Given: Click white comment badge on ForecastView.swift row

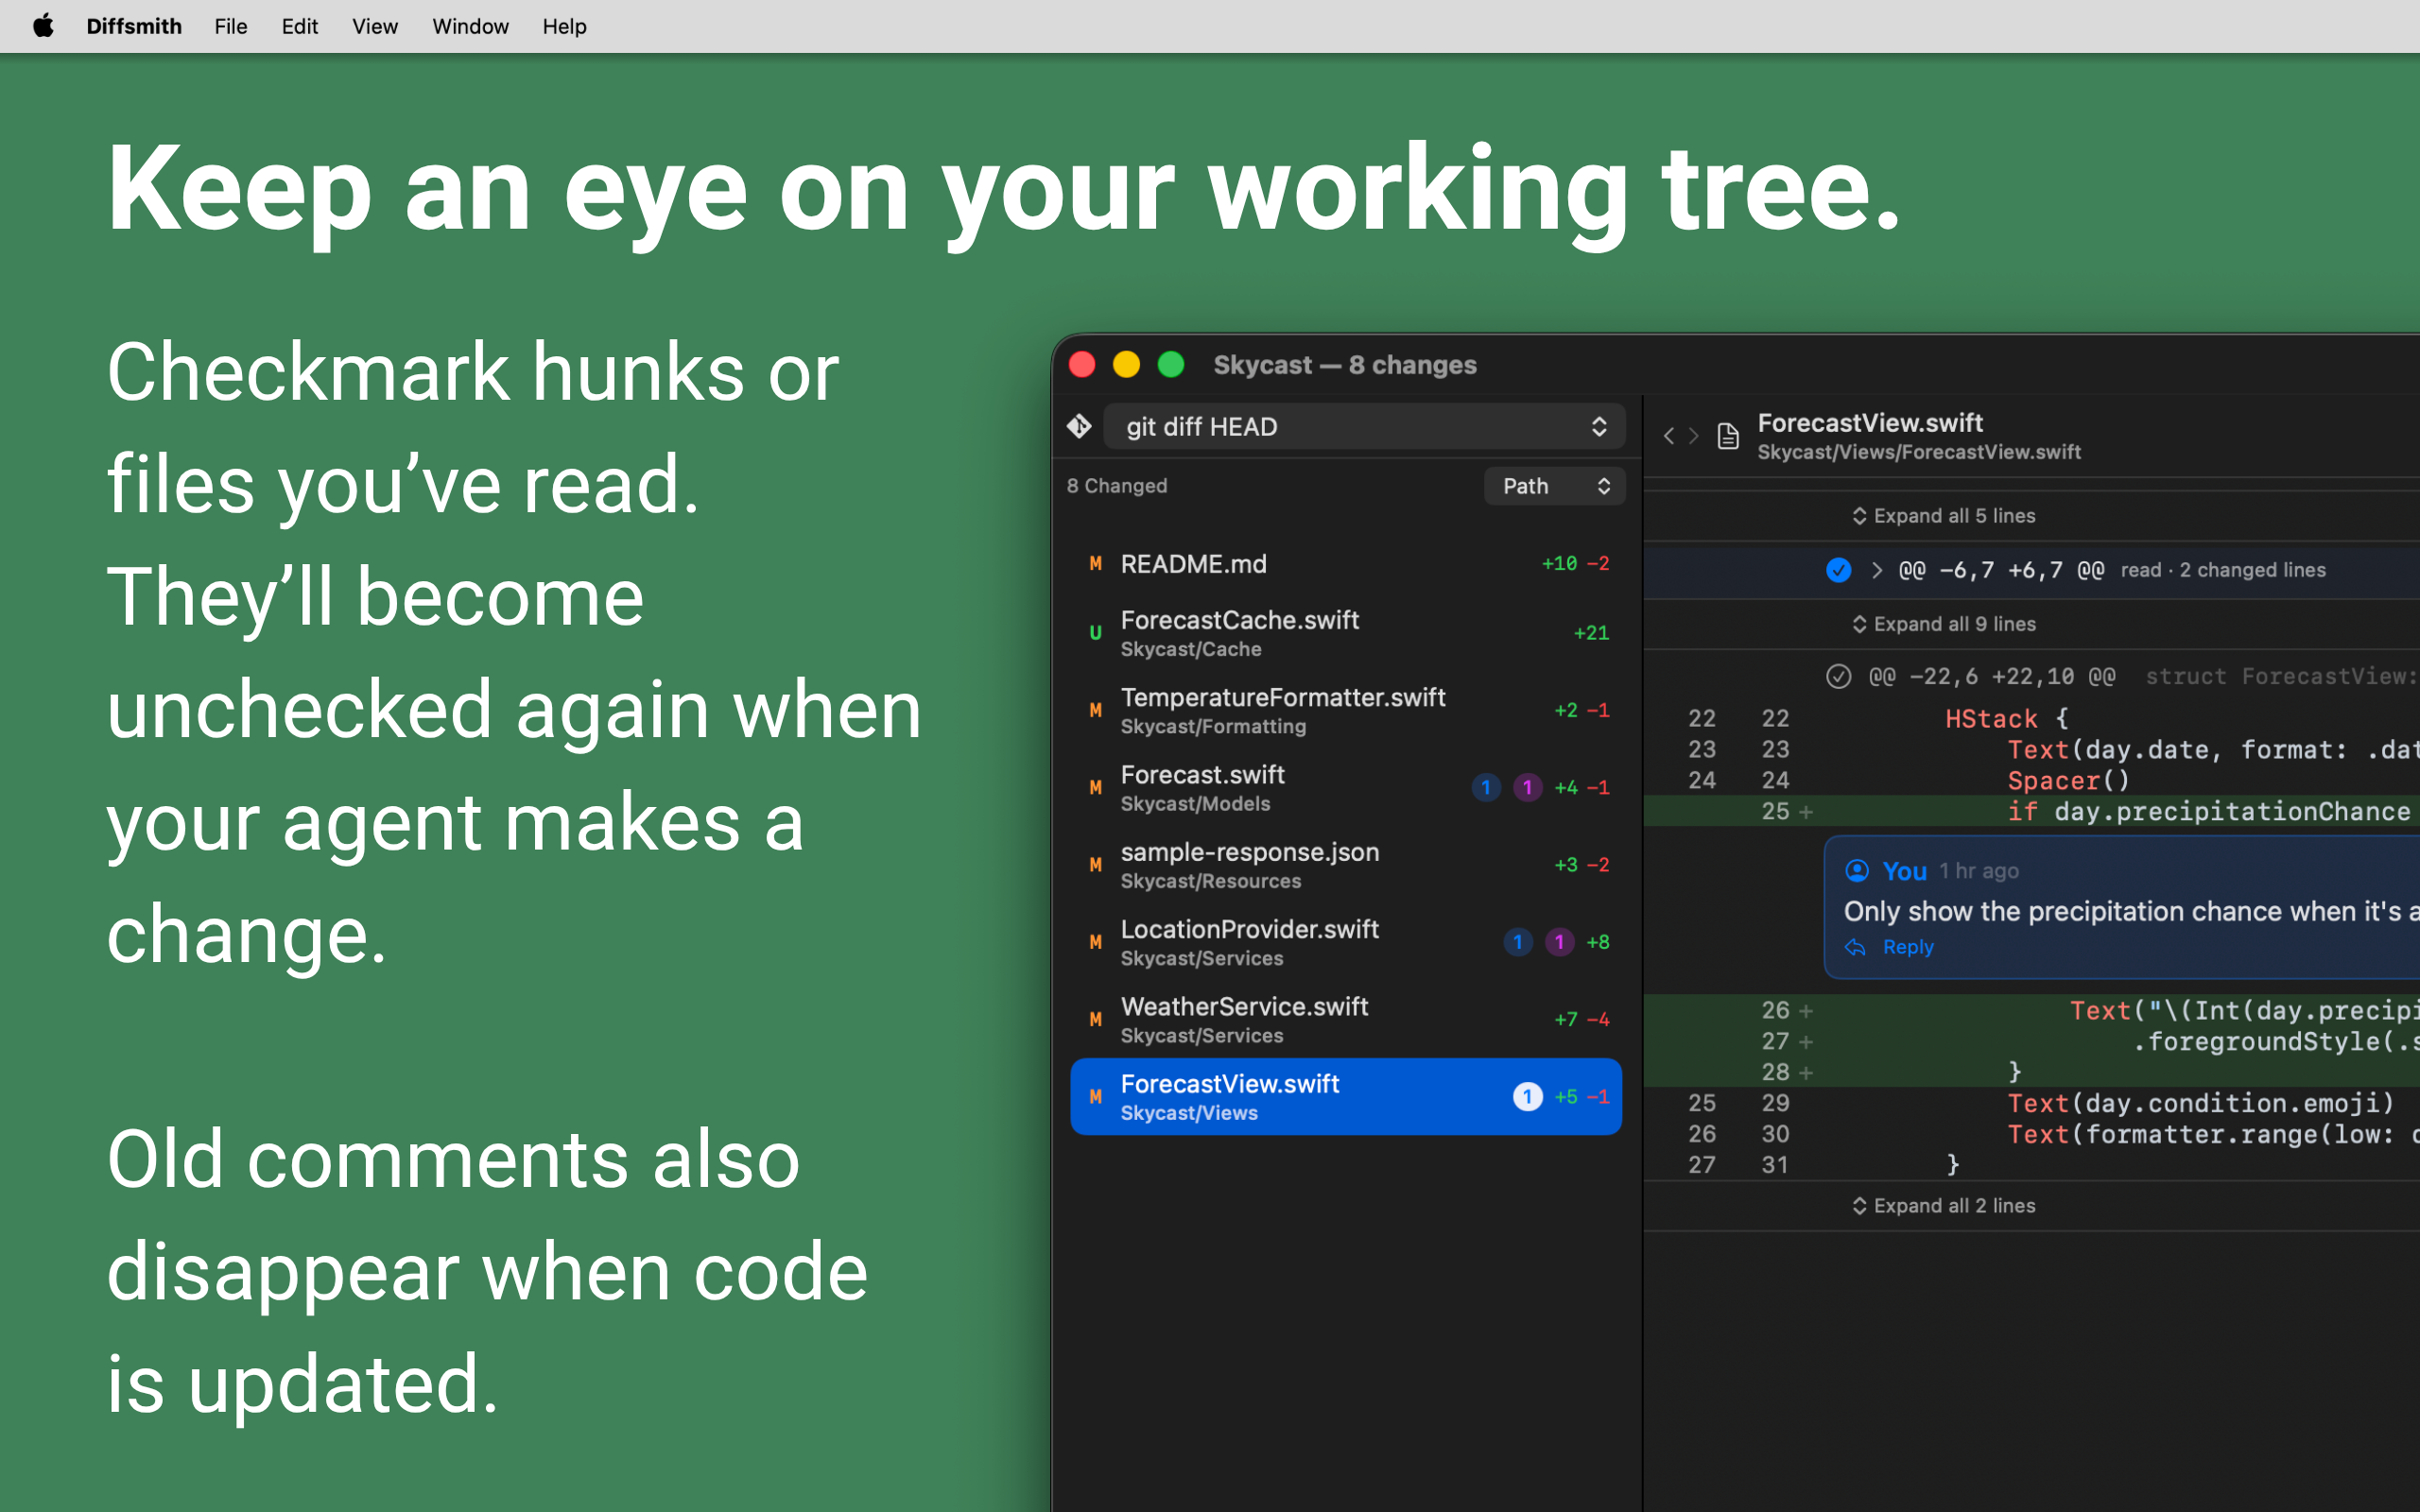Looking at the screenshot, I should coord(1527,1097).
